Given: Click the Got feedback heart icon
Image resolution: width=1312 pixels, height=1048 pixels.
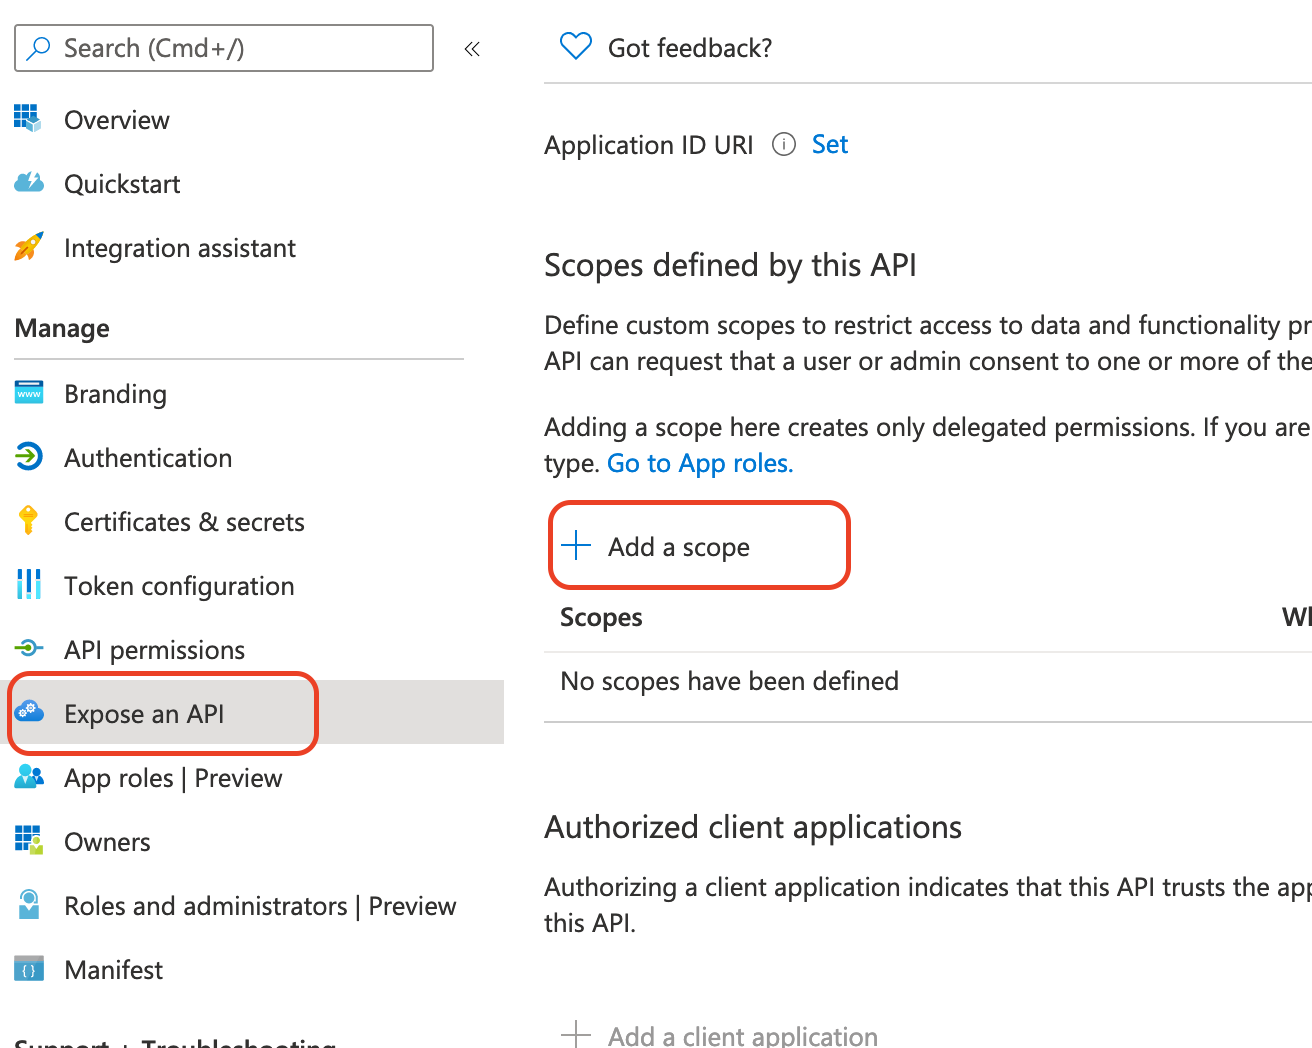Looking at the screenshot, I should 576,47.
